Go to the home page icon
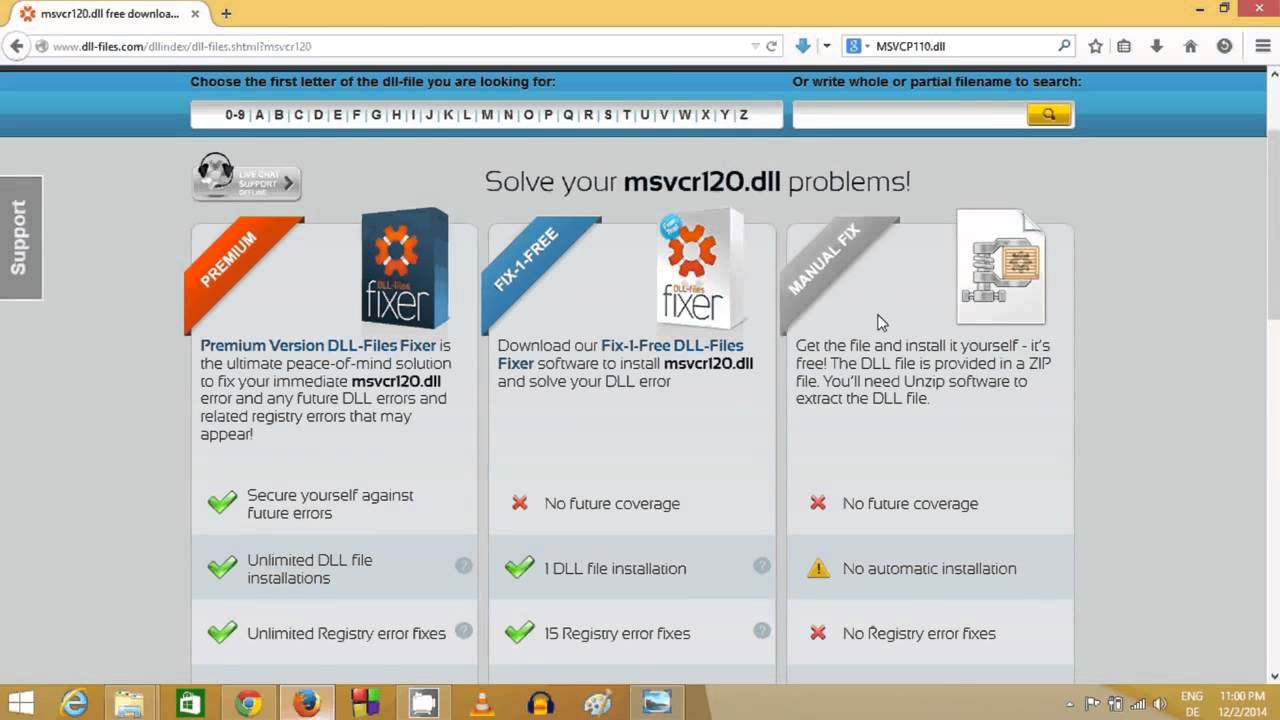The image size is (1280, 720). 1190,46
